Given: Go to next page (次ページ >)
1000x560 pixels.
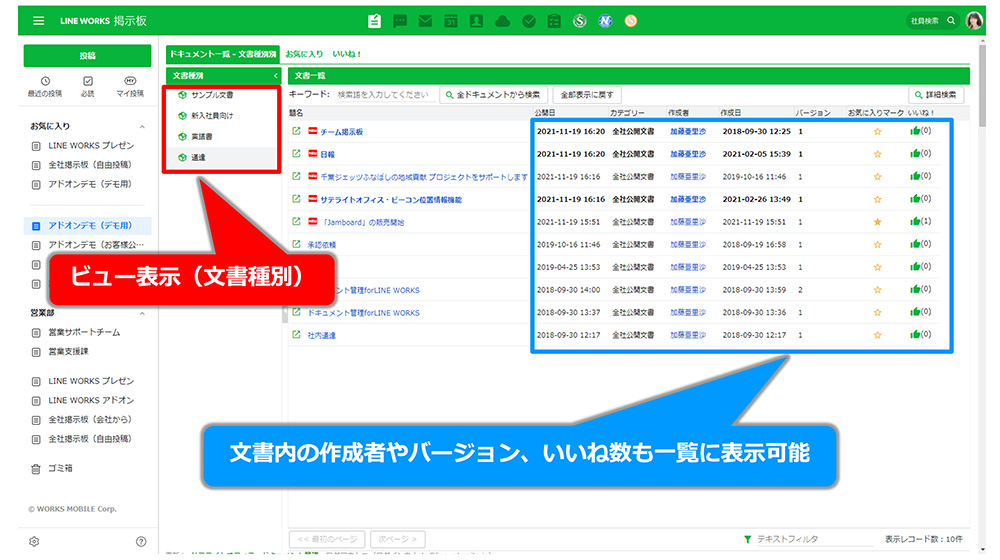Looking at the screenshot, I should [x=397, y=539].
